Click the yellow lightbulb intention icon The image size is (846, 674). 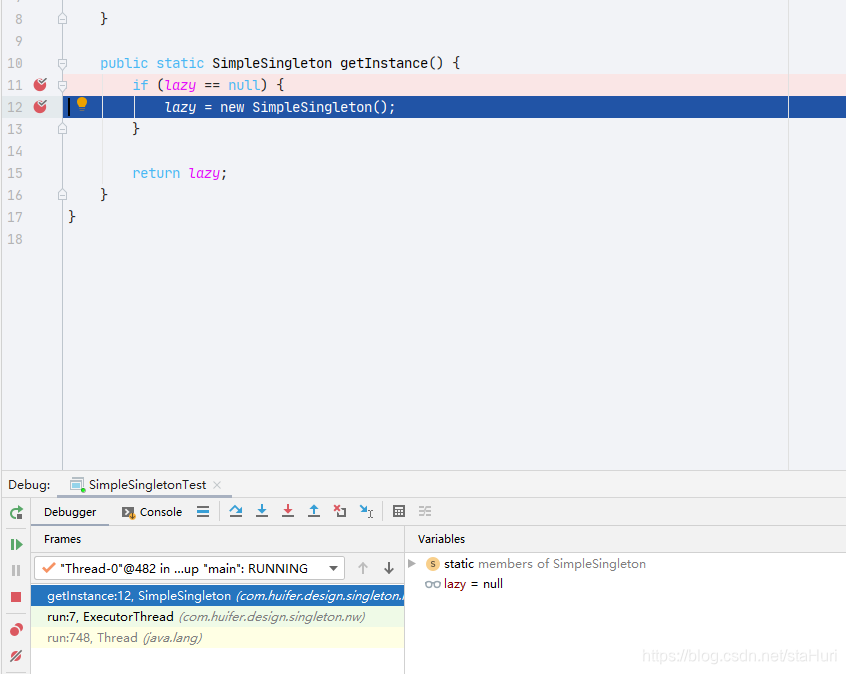tap(82, 104)
